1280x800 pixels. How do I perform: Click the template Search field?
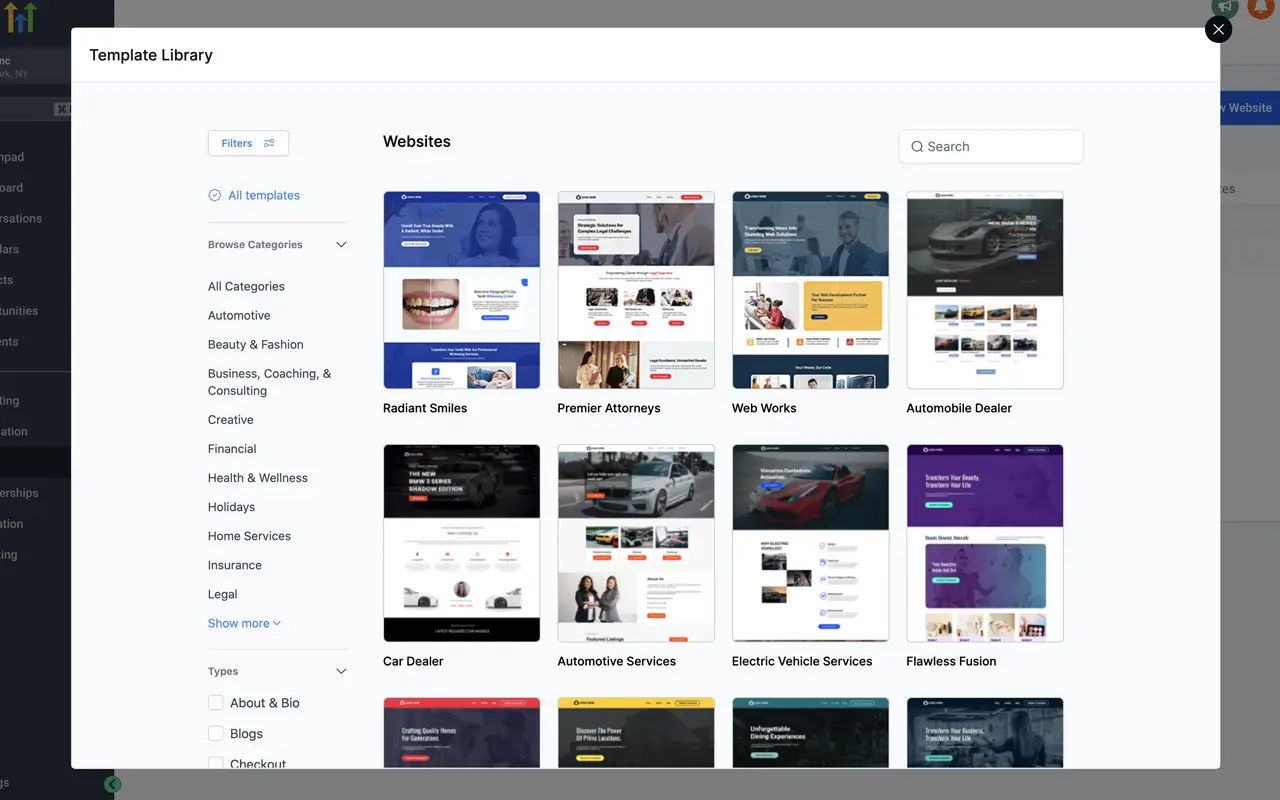[991, 146]
